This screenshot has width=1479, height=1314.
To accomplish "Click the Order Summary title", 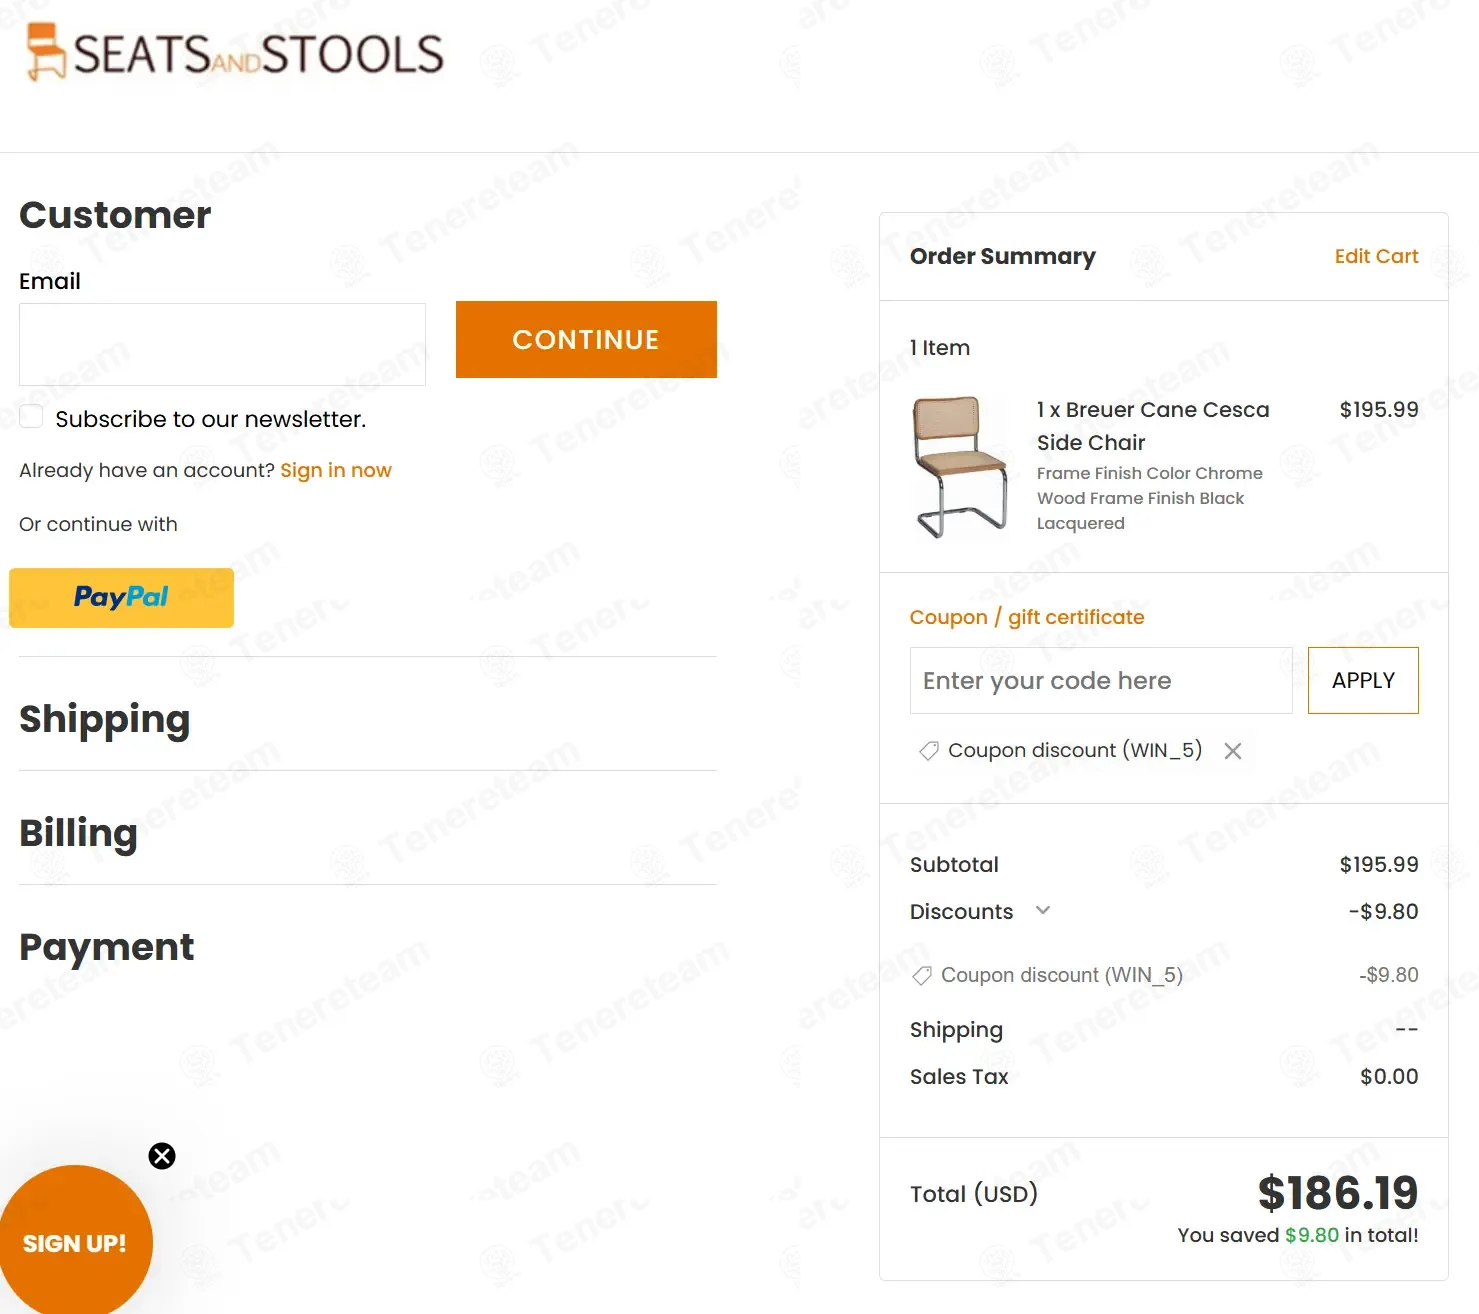I will 1003,256.
